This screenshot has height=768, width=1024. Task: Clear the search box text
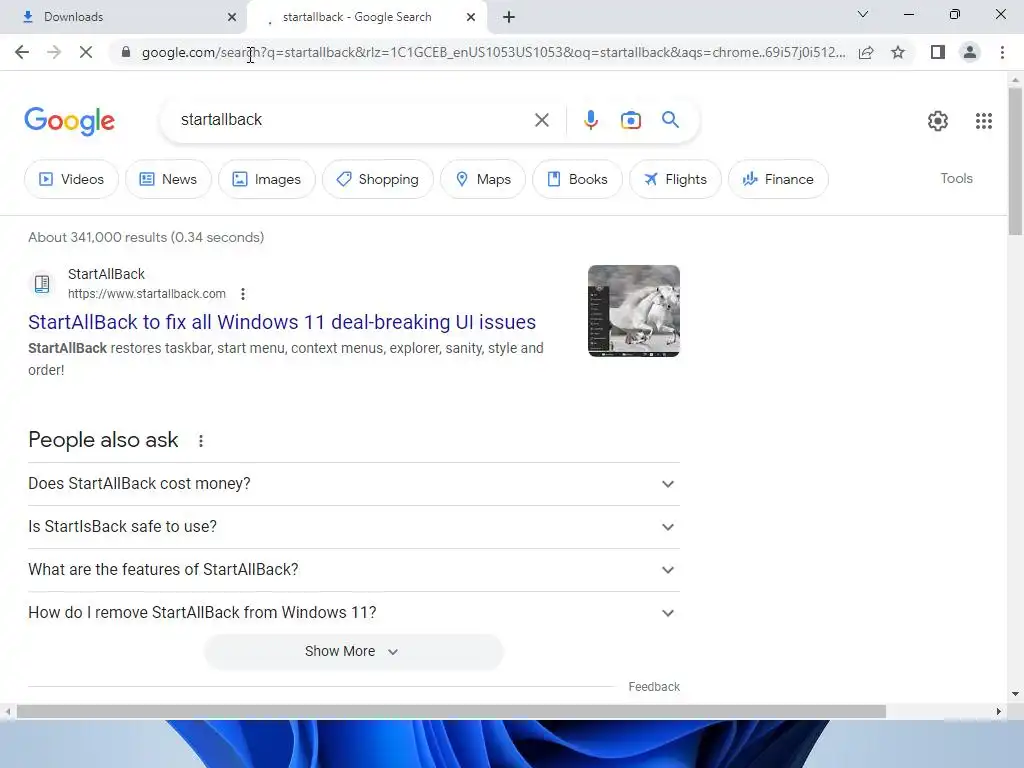541,120
